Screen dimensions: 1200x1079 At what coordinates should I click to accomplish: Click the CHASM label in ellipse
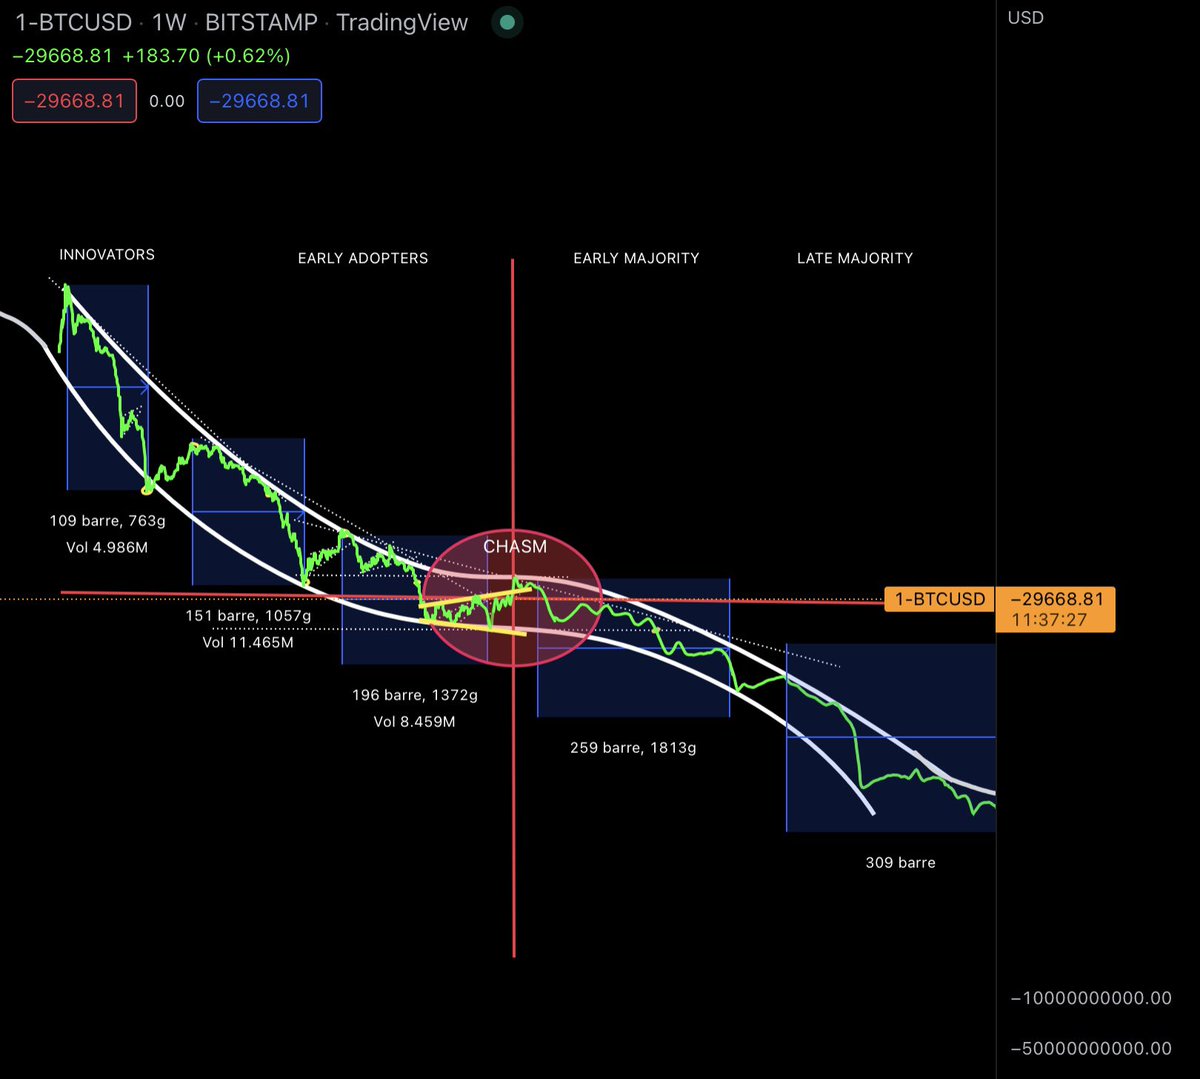[515, 547]
